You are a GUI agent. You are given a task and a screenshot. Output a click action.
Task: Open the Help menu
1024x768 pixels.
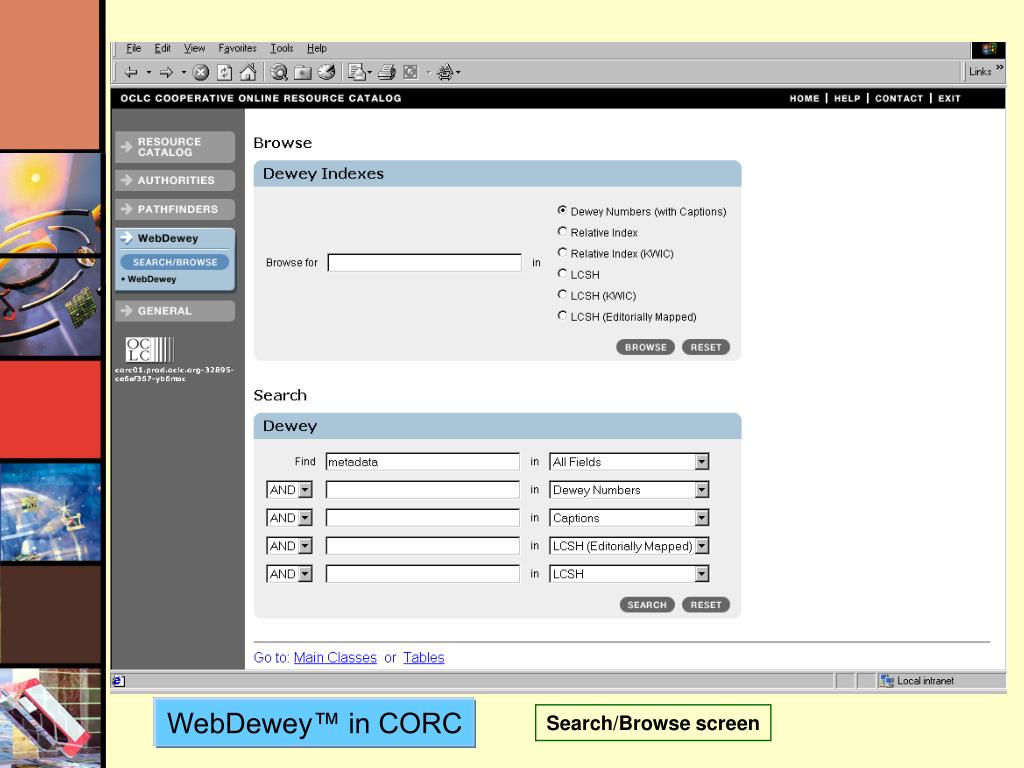[x=317, y=48]
